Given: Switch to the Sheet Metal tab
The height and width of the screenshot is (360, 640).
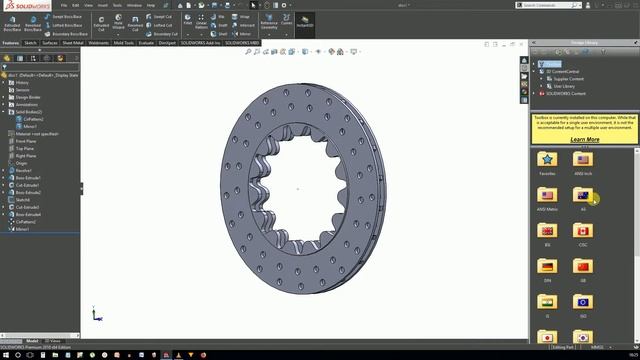Looking at the screenshot, I should click(x=73, y=43).
